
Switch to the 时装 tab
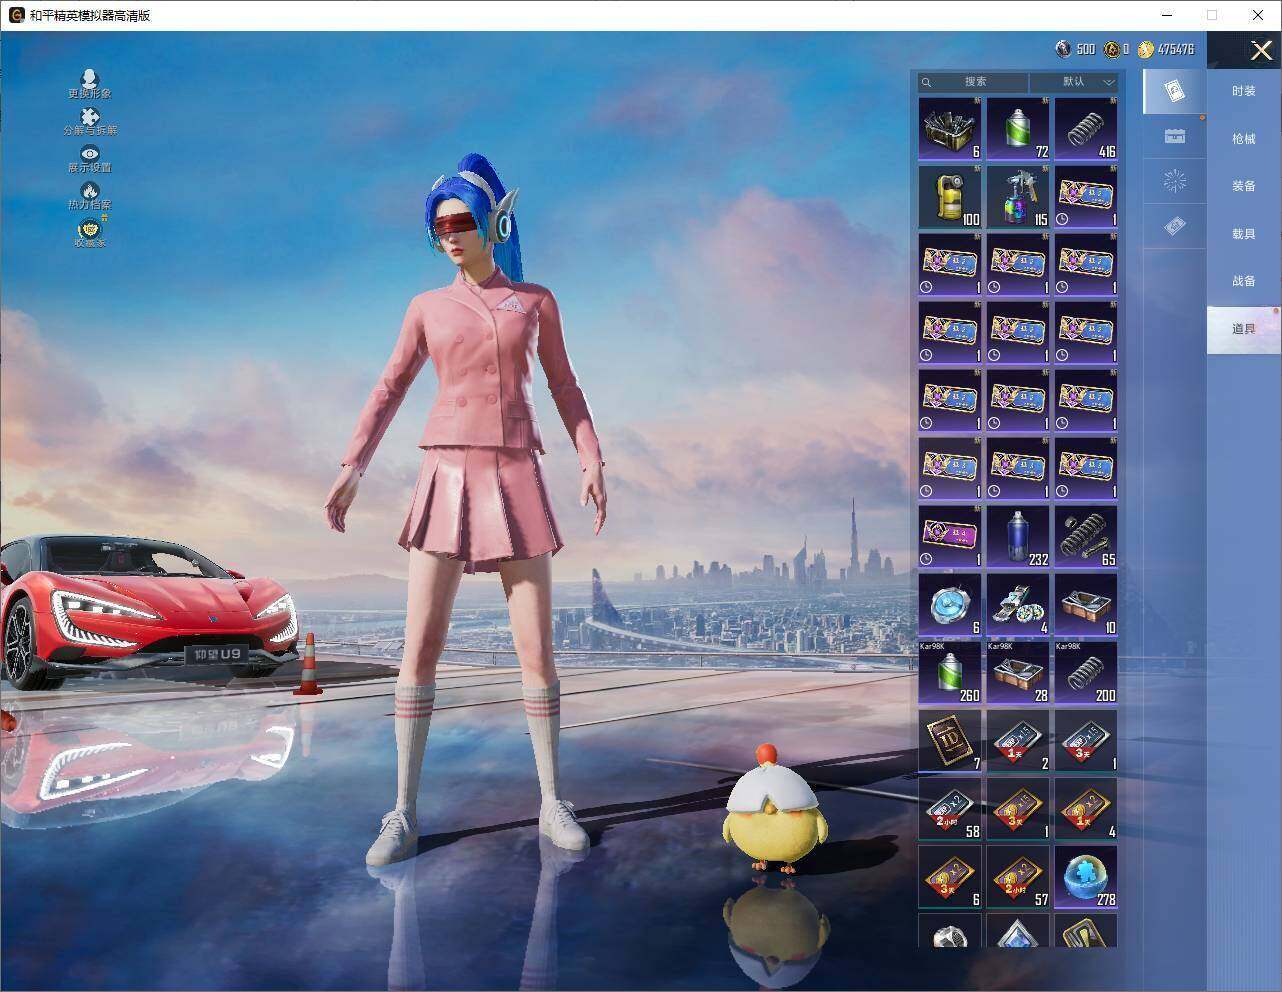pos(1244,91)
